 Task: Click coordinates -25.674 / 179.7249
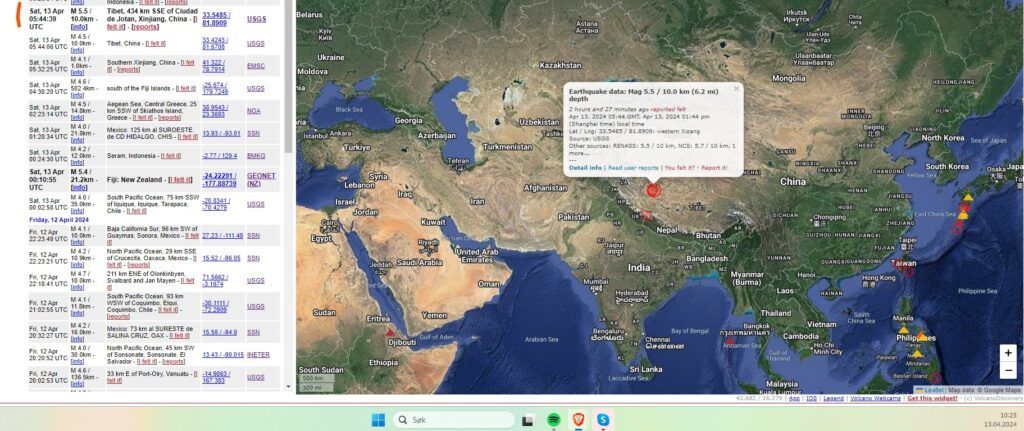[x=215, y=88]
